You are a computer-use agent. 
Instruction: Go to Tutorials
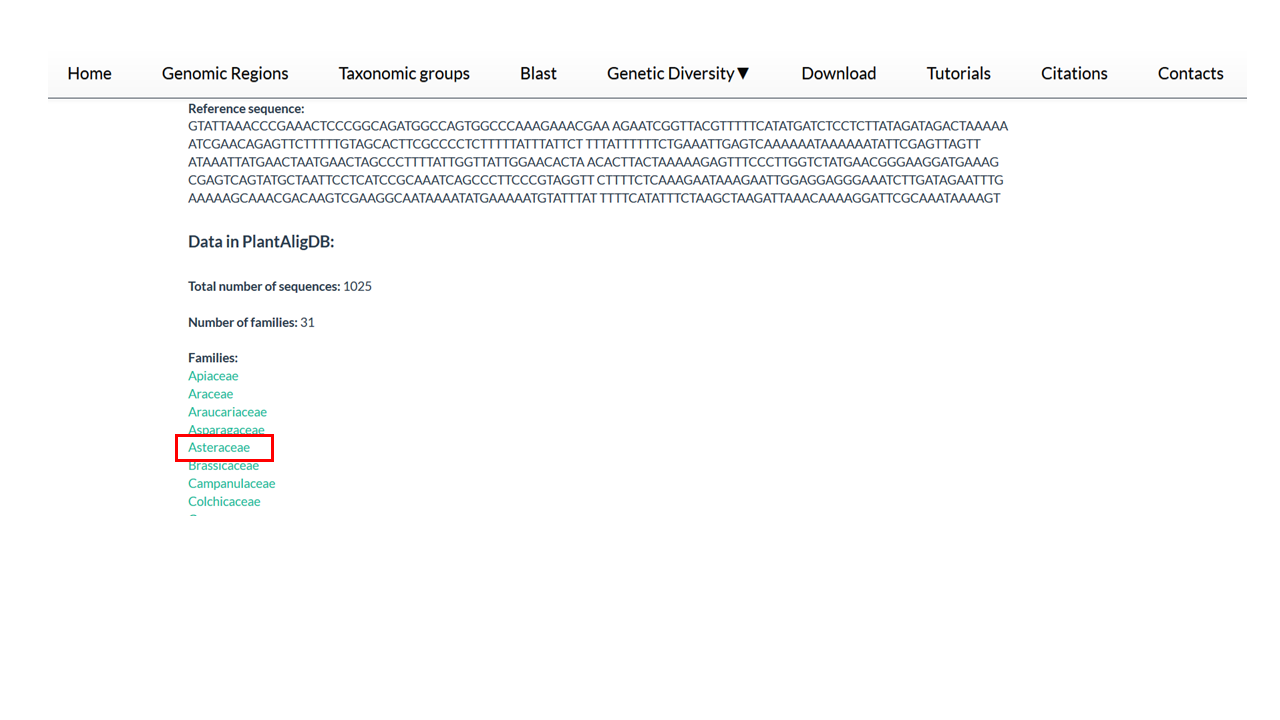[x=959, y=73]
